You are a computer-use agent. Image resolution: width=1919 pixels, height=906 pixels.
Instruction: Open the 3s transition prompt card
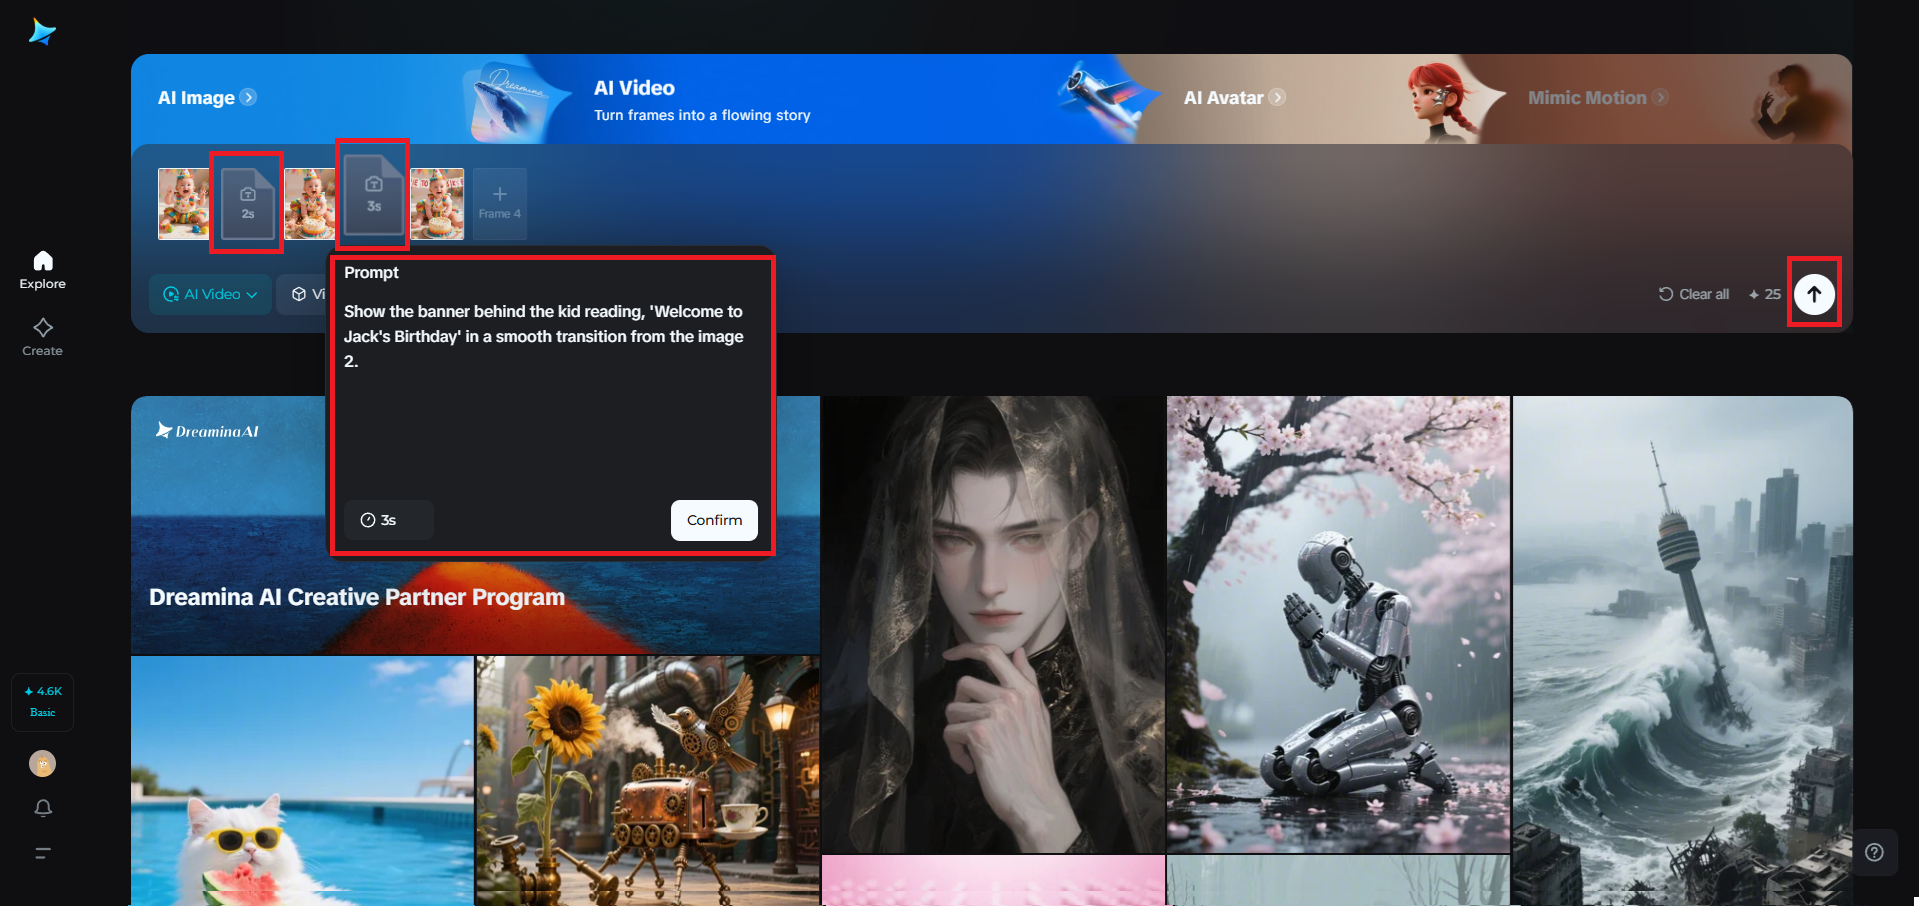pos(373,194)
